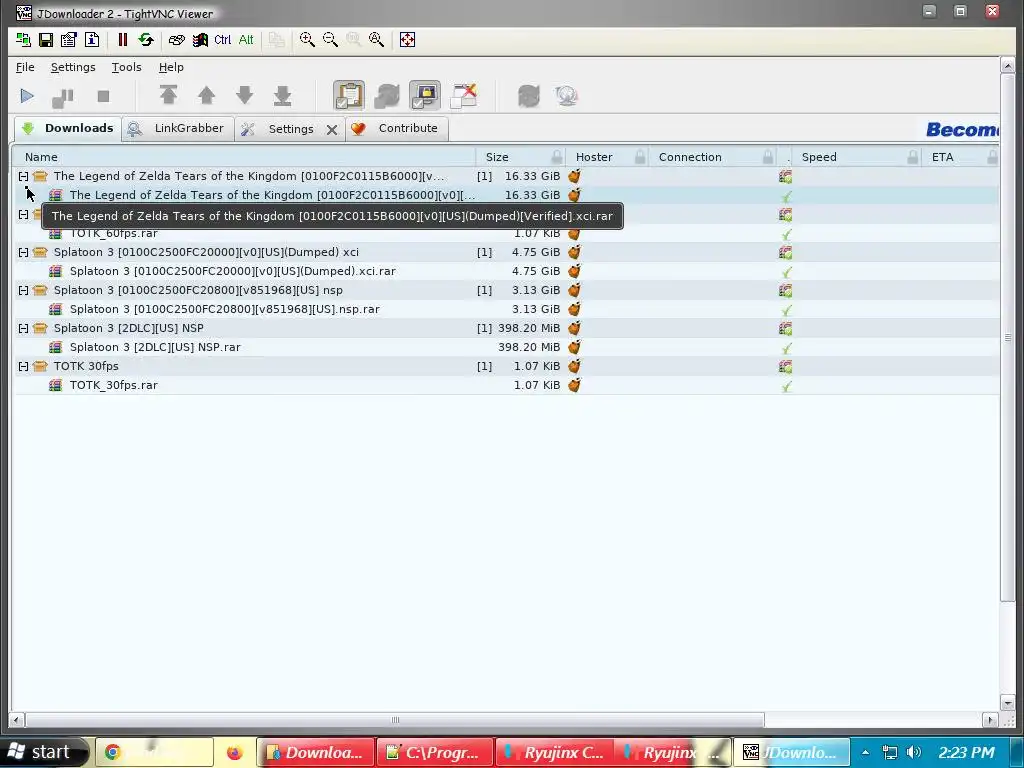Send Ctrl+Alt+Del via VNC toolbar

click(x=176, y=40)
